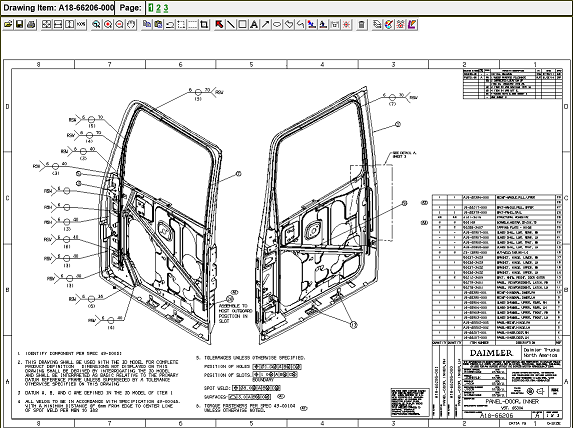Choose the rectangle markup tool

(x=242, y=24)
